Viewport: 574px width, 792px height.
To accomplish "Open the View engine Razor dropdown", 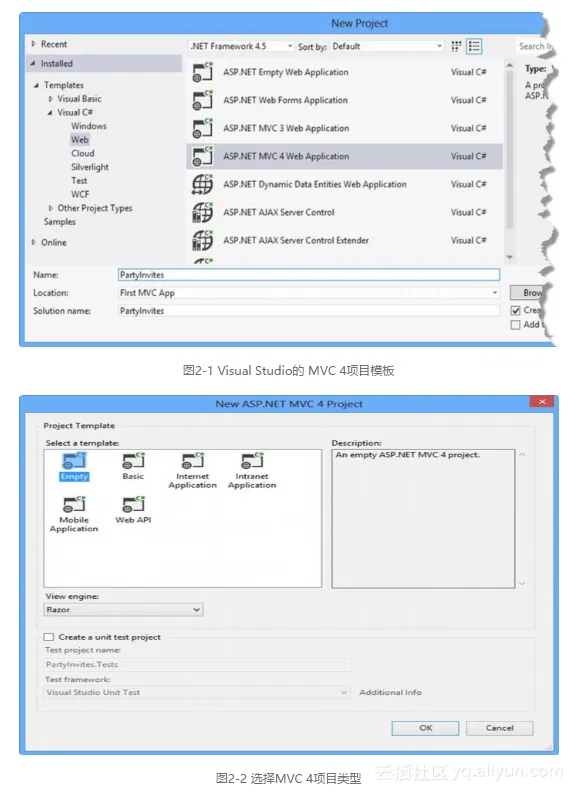I will click(123, 610).
